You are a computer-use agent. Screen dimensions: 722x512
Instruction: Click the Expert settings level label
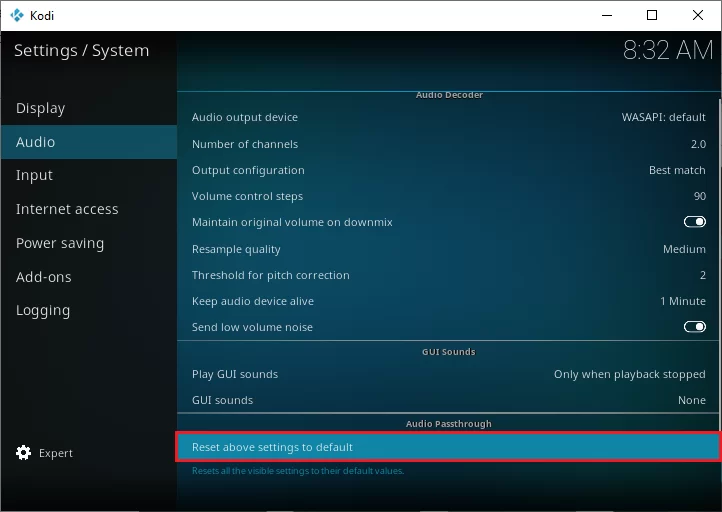coord(56,453)
